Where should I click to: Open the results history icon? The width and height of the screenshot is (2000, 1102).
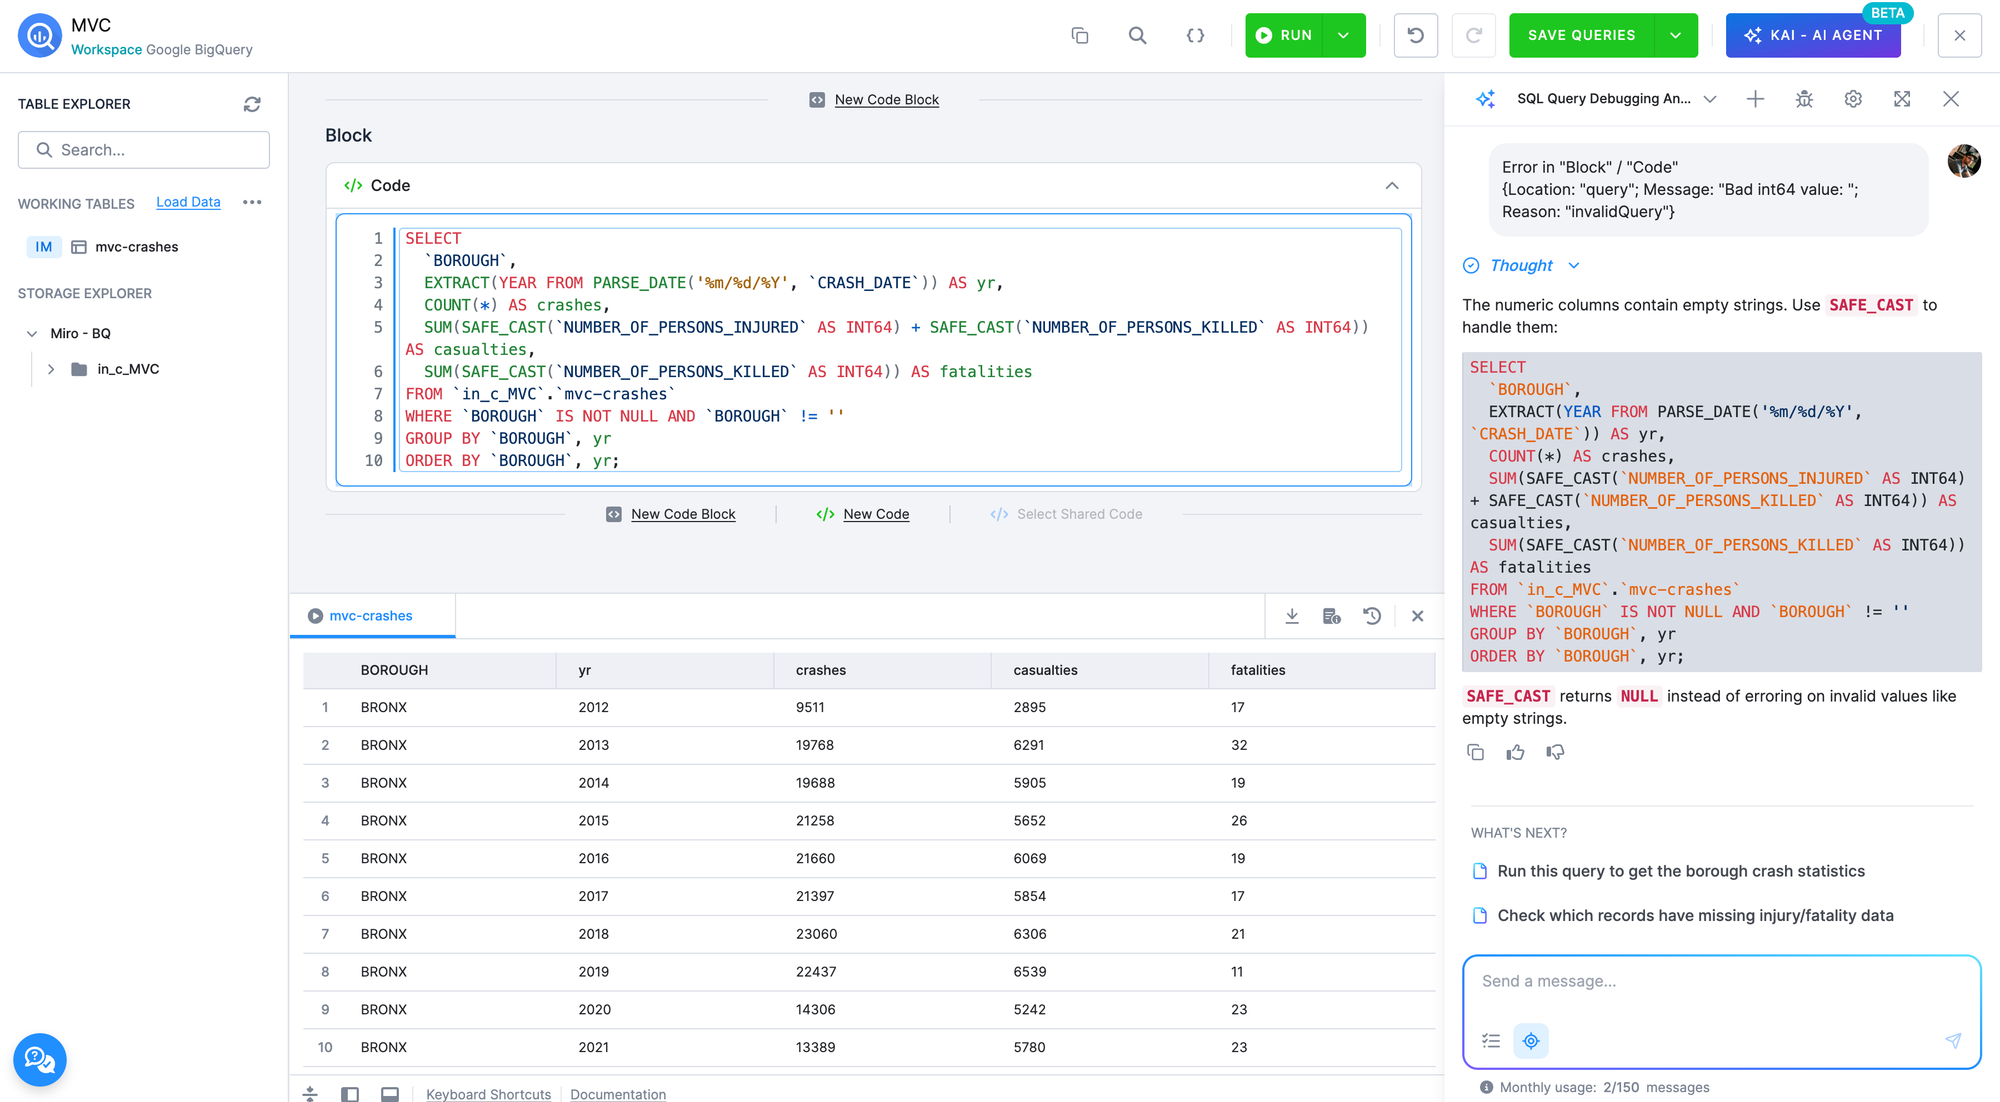coord(1372,616)
